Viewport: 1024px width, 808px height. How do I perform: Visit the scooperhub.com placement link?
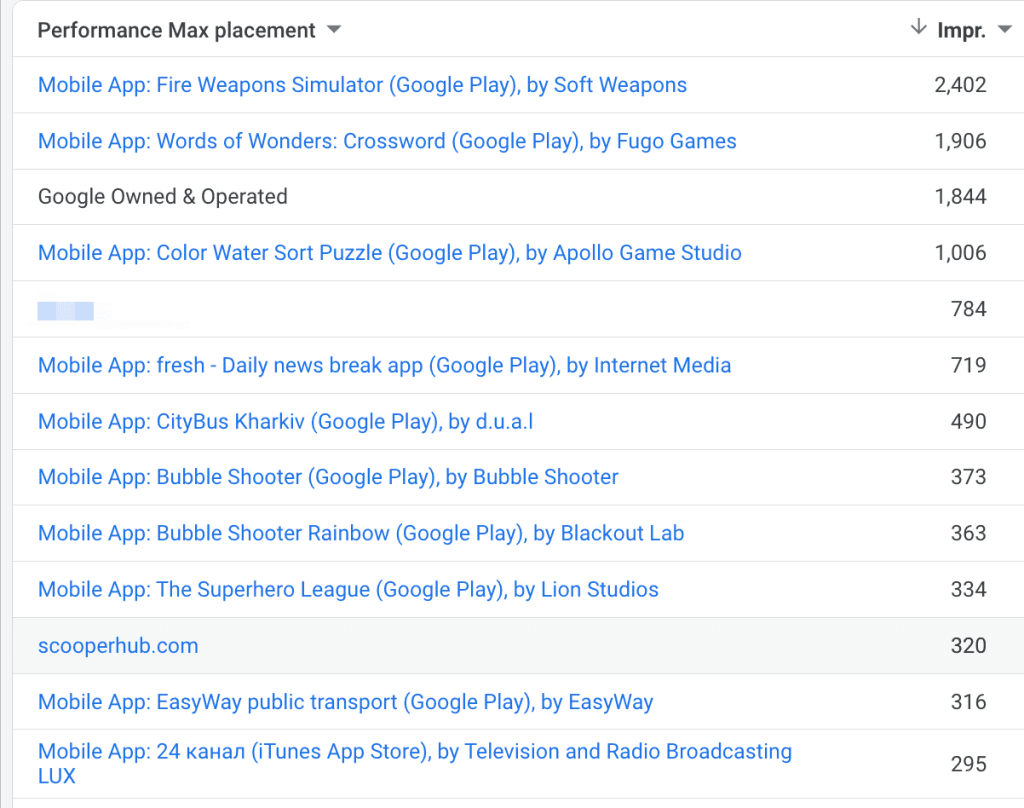(x=118, y=645)
